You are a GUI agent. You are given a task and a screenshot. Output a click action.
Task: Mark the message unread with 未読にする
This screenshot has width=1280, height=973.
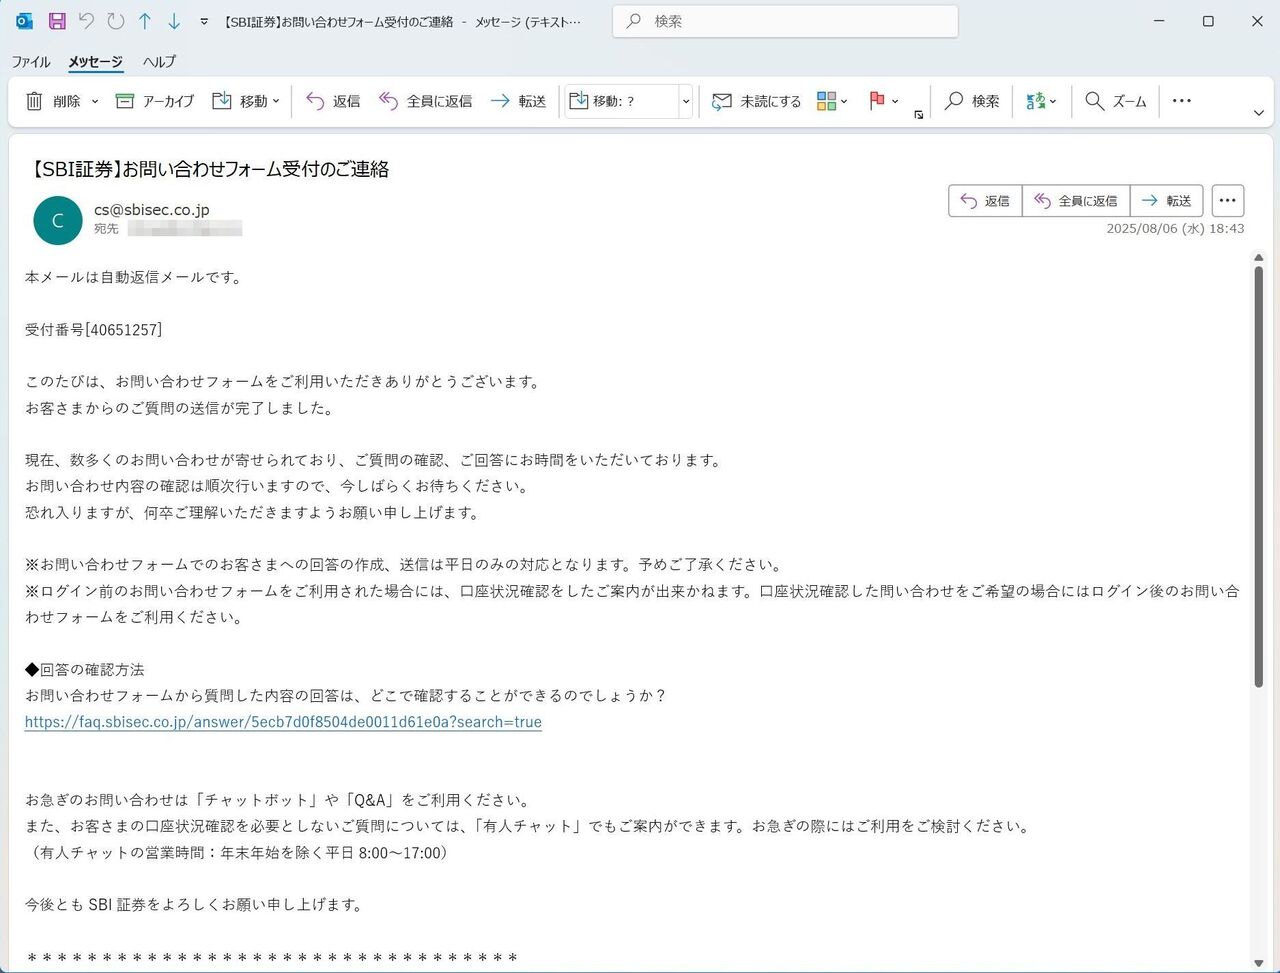(756, 101)
